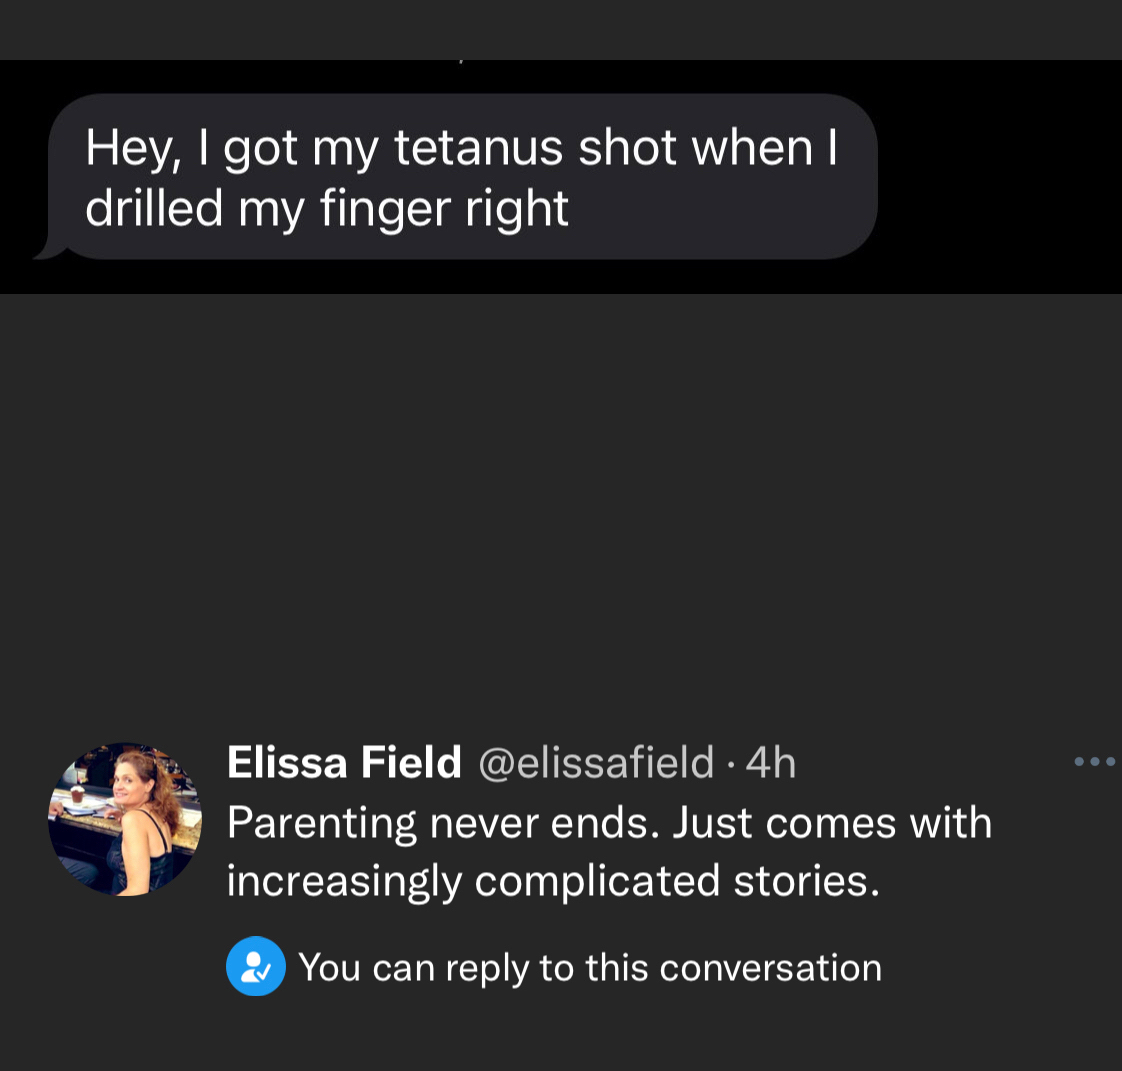Open Elissa Field's profile picture
The width and height of the screenshot is (1122, 1071).
click(125, 819)
